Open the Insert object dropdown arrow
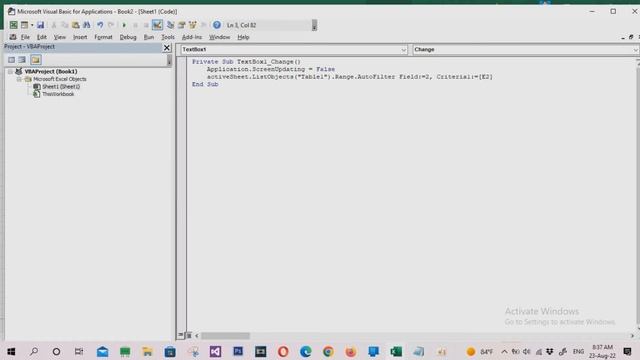 [x=32, y=25]
